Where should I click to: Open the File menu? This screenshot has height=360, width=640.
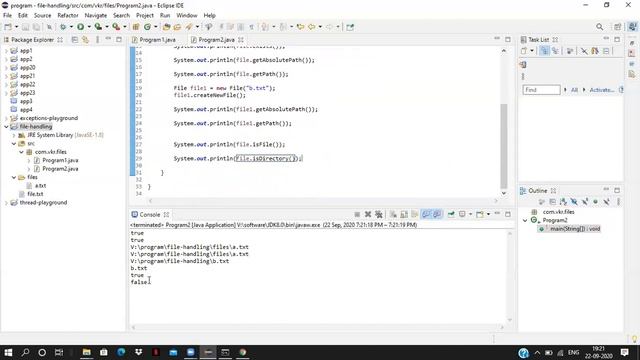pos(7,16)
